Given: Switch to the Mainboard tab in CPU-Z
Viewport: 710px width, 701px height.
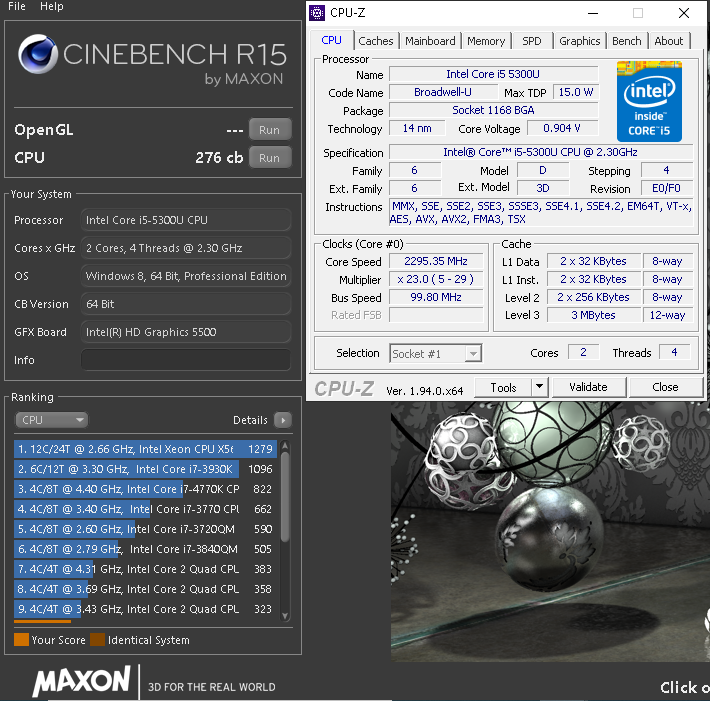Looking at the screenshot, I should click(430, 41).
